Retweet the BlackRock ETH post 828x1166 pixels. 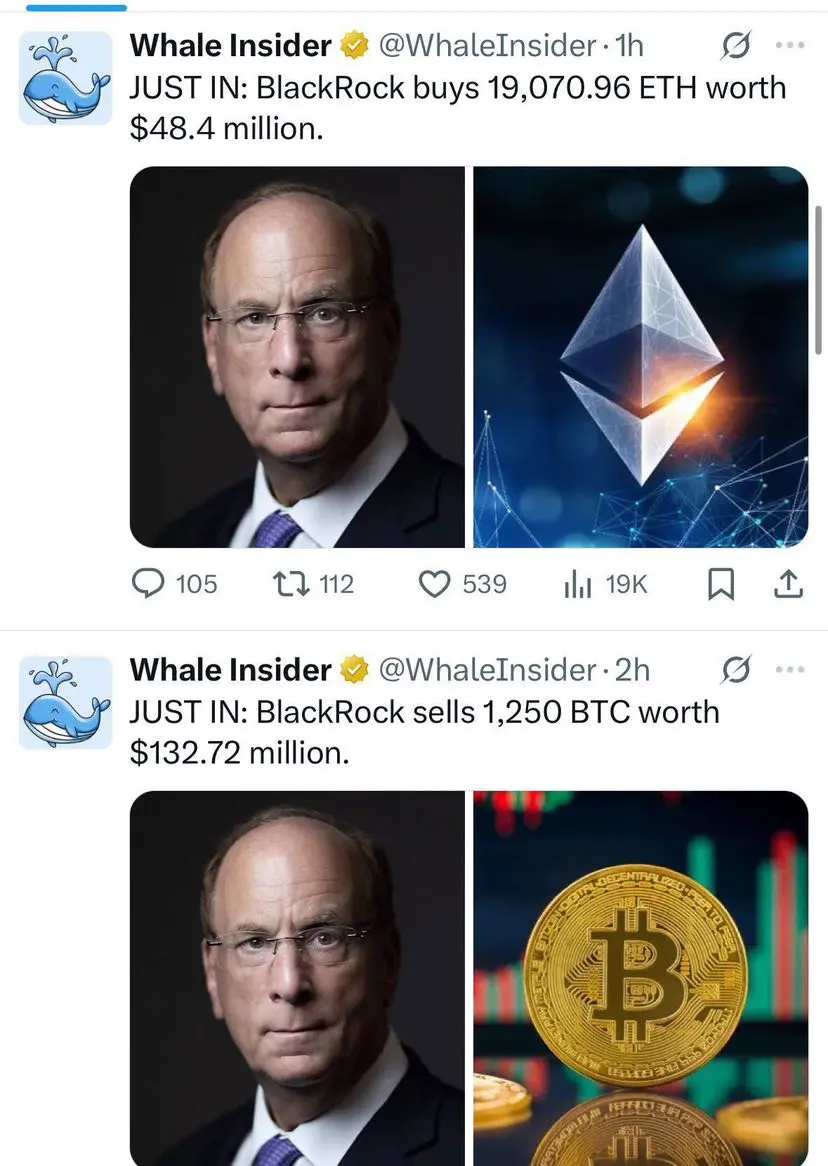click(x=313, y=584)
